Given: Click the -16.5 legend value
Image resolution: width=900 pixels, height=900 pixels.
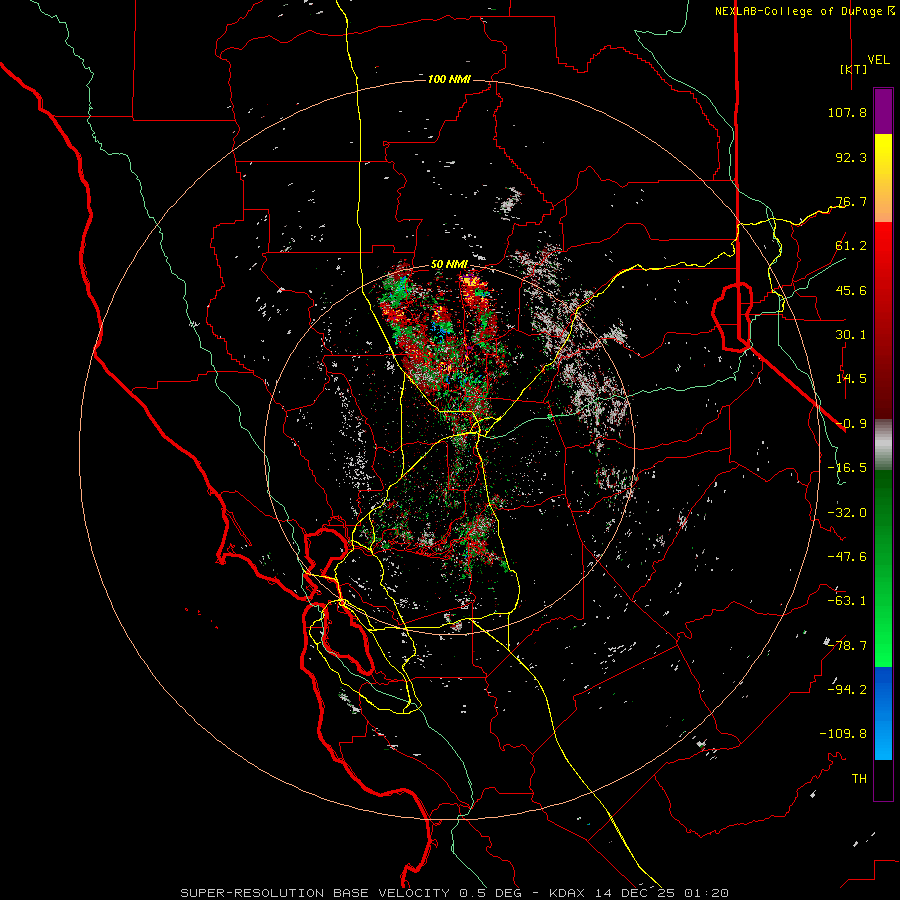Looking at the screenshot, I should point(847,468).
